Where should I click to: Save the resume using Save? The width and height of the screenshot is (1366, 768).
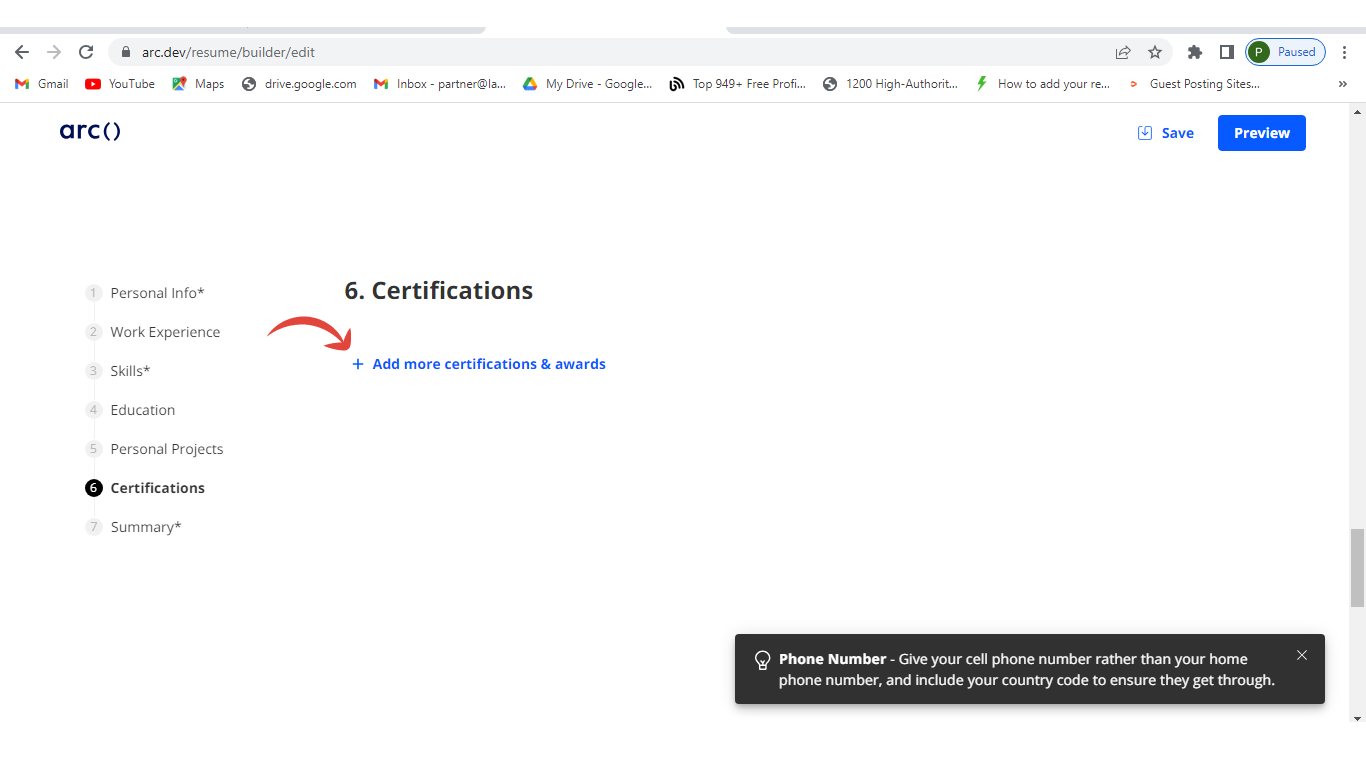pos(1166,133)
